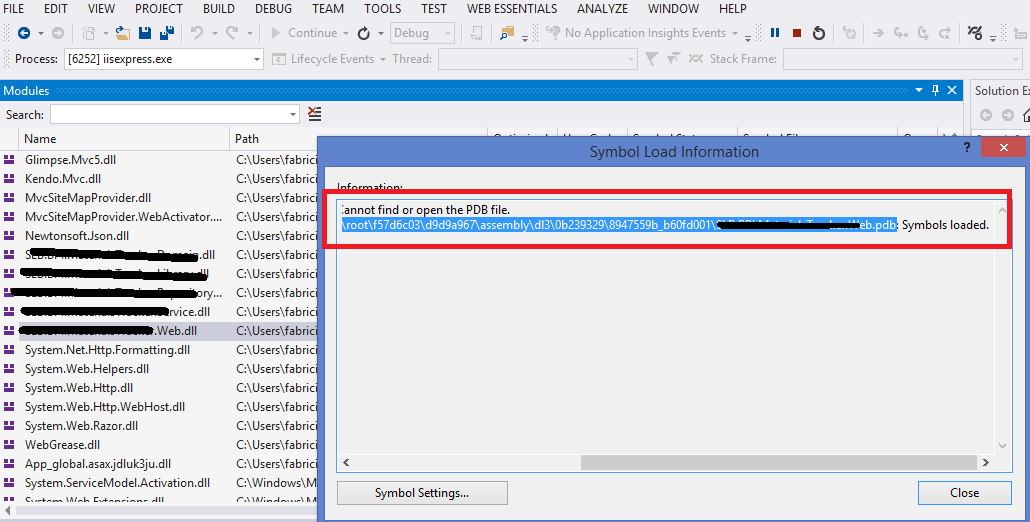This screenshot has width=1030, height=522.
Task: Click the Open File folder icon
Action: [x=123, y=33]
